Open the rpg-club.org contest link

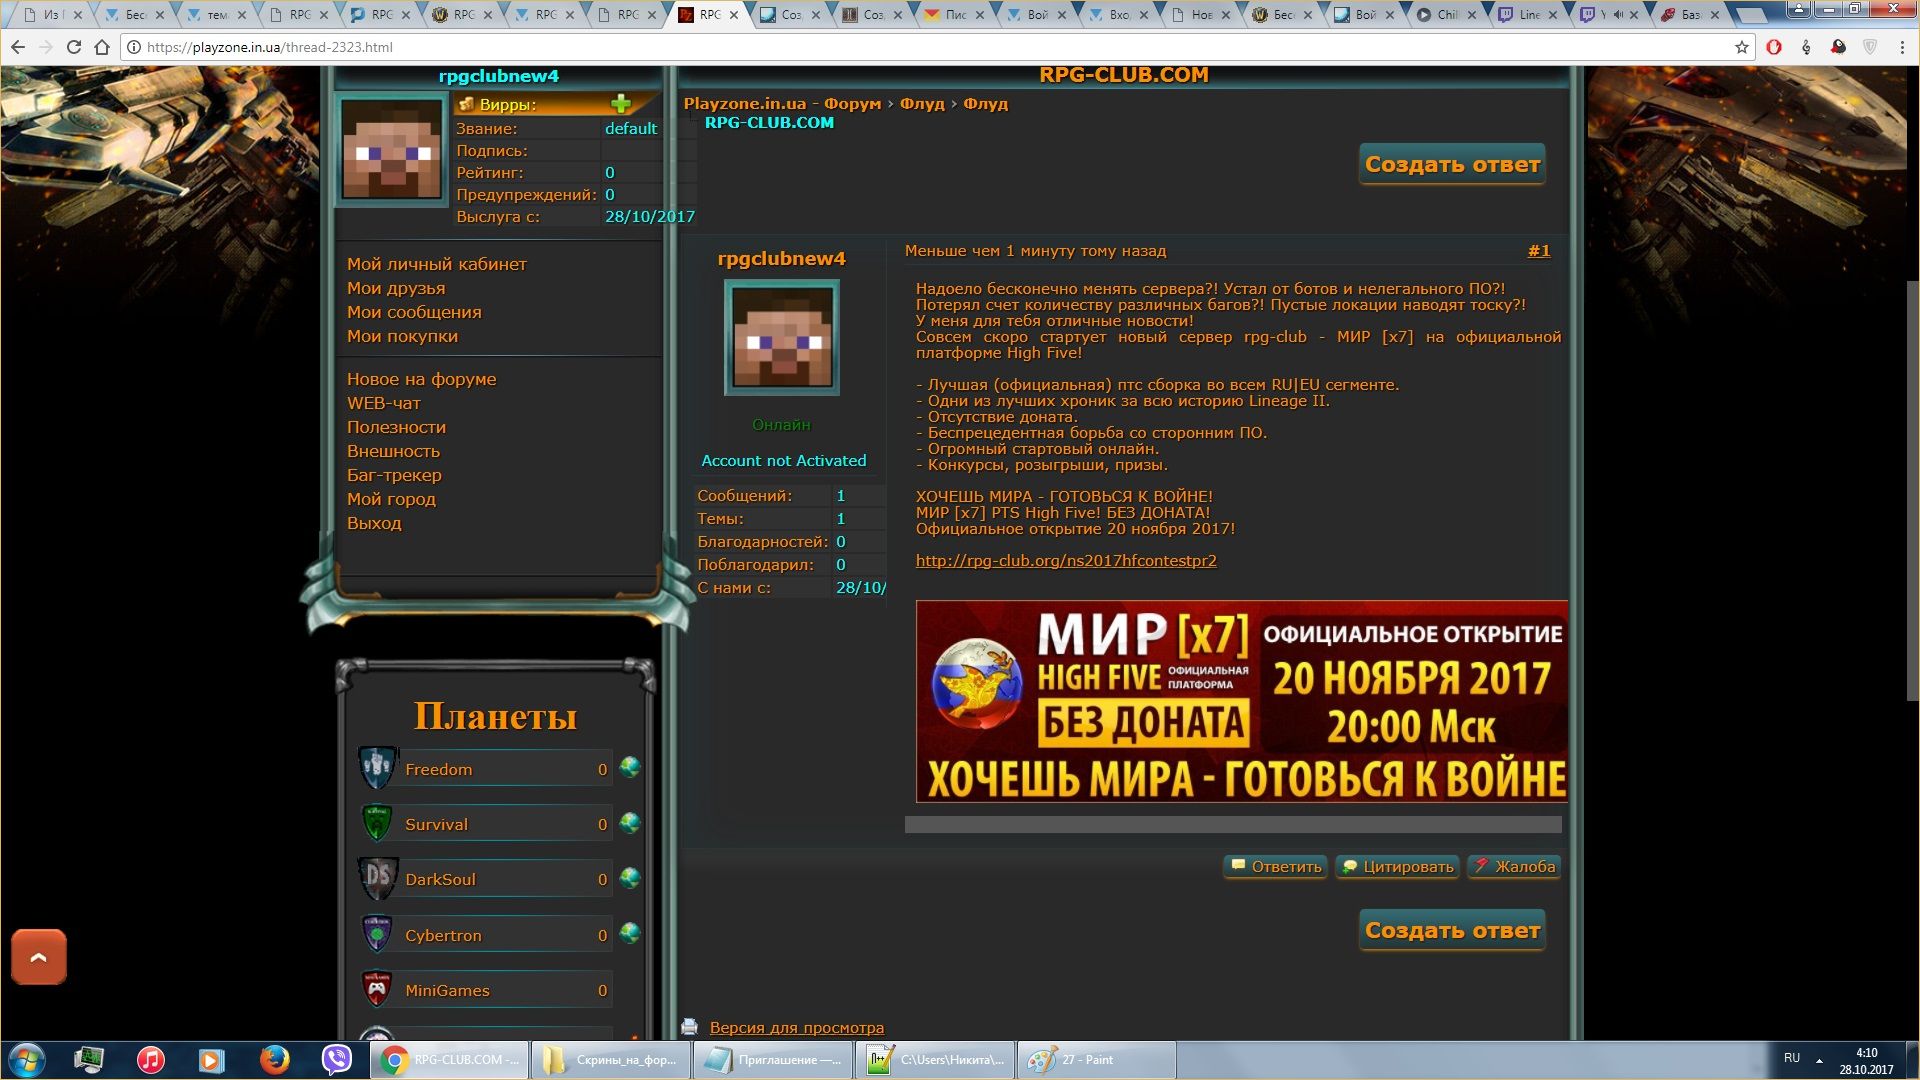coord(1066,561)
